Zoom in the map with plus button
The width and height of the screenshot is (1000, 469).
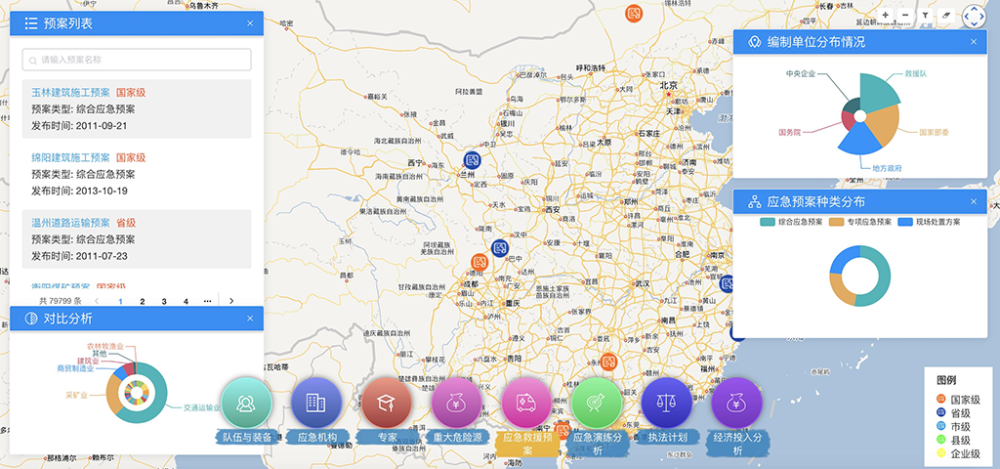[x=886, y=15]
